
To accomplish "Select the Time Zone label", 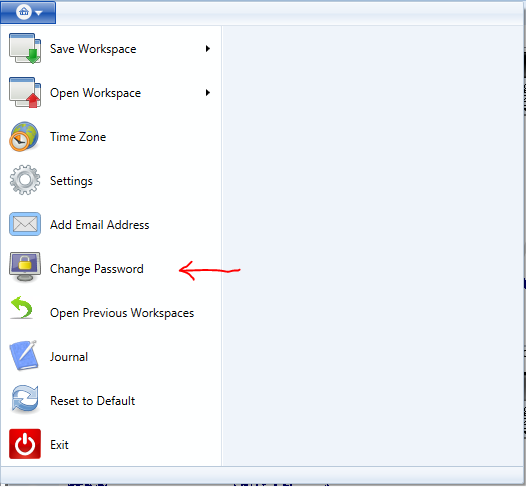I will coord(78,137).
